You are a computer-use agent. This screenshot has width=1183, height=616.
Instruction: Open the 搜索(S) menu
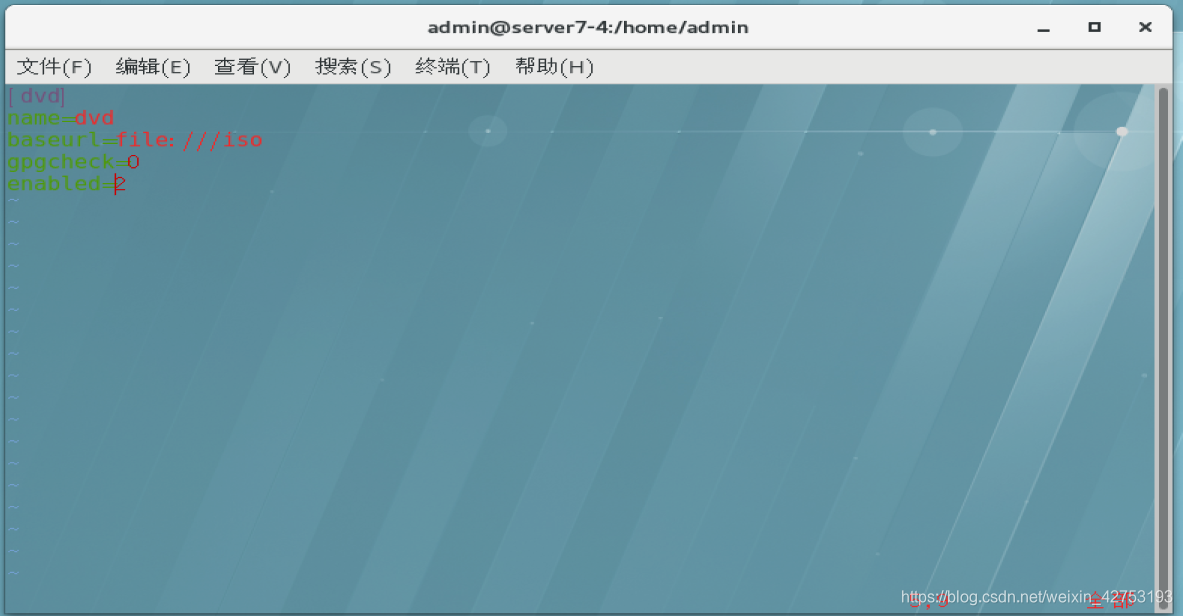(353, 67)
